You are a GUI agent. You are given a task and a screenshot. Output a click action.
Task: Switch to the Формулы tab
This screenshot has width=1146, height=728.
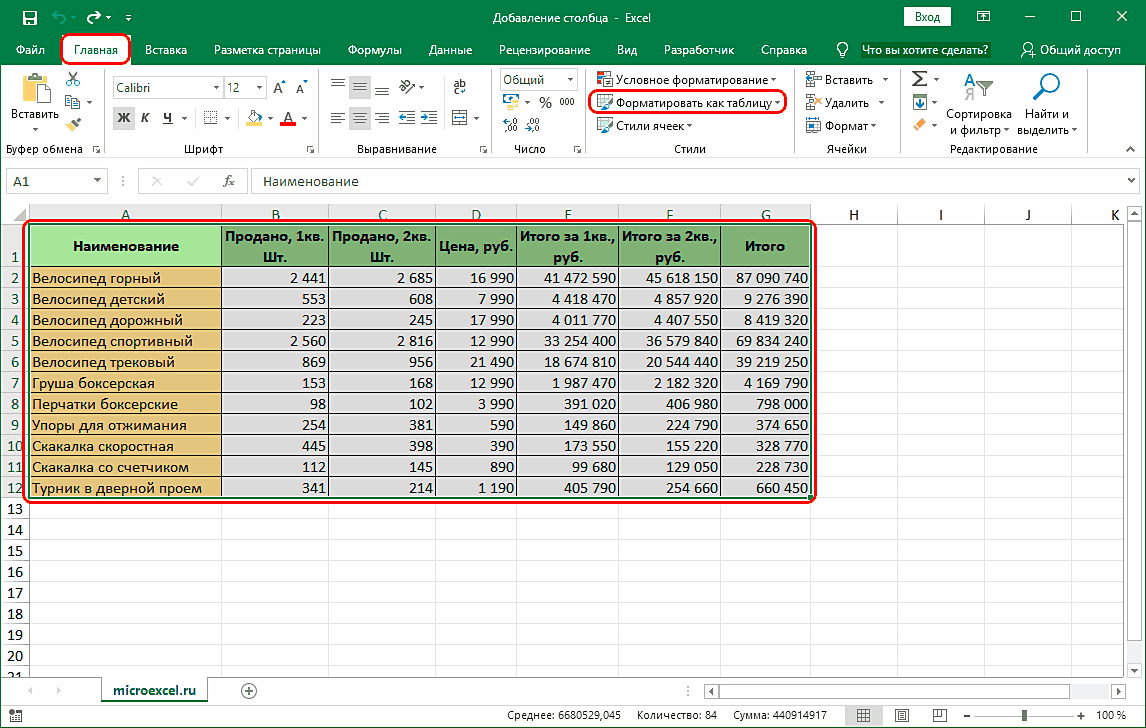(375, 50)
